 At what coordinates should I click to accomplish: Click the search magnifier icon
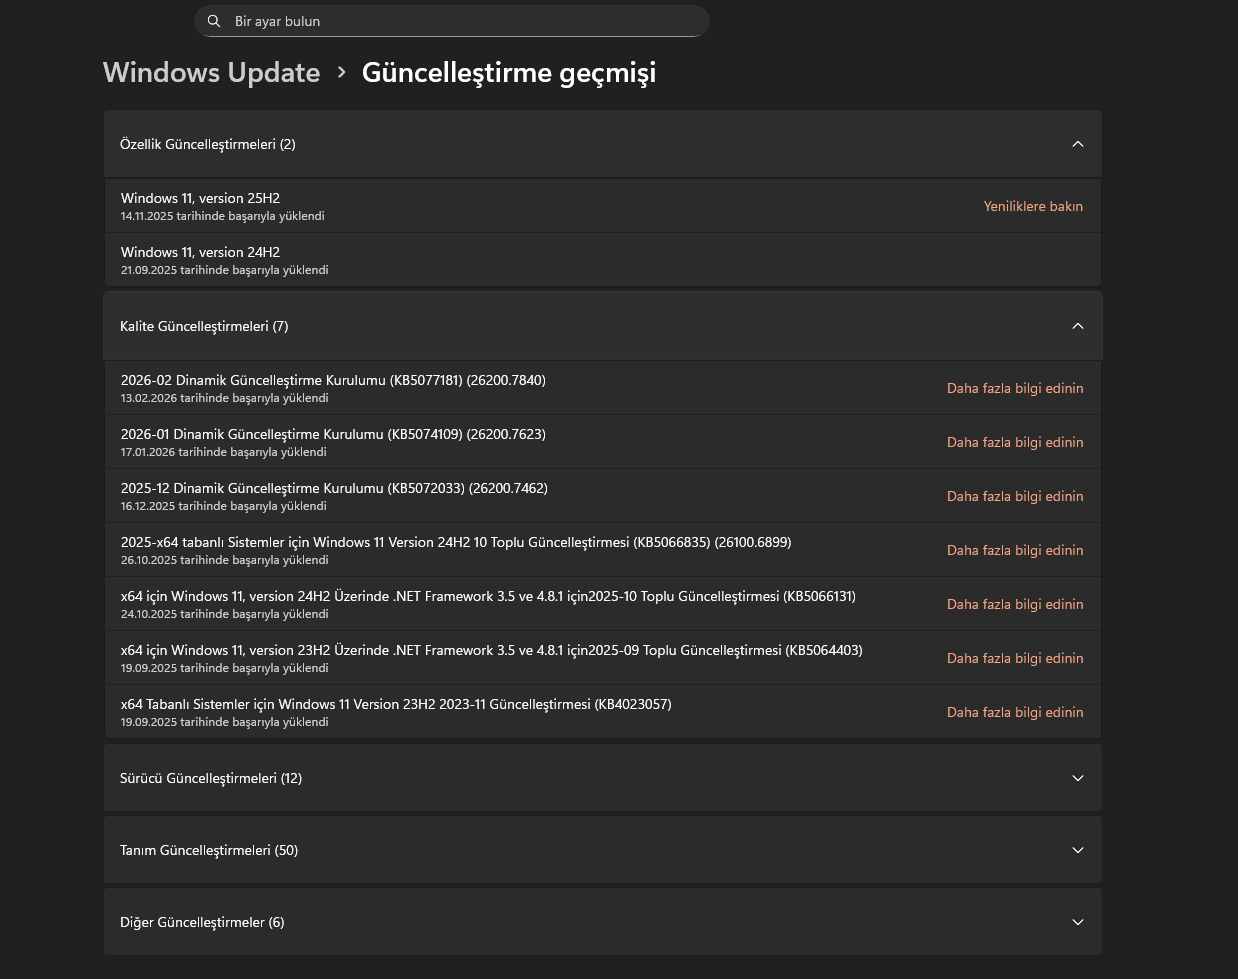214,21
